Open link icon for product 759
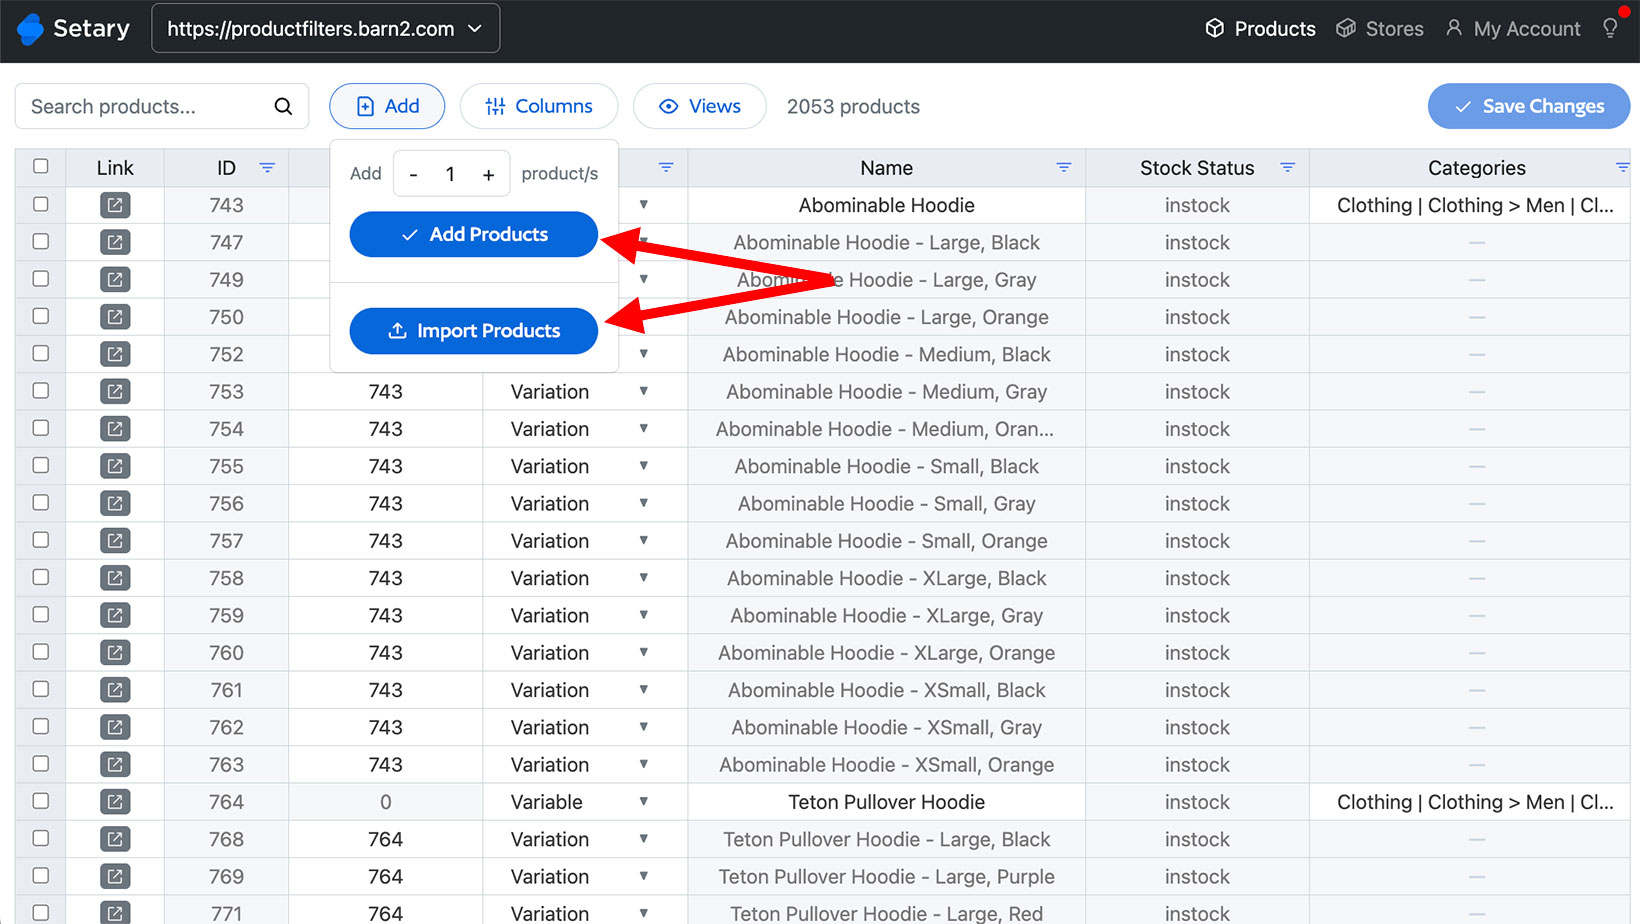 [115, 616]
